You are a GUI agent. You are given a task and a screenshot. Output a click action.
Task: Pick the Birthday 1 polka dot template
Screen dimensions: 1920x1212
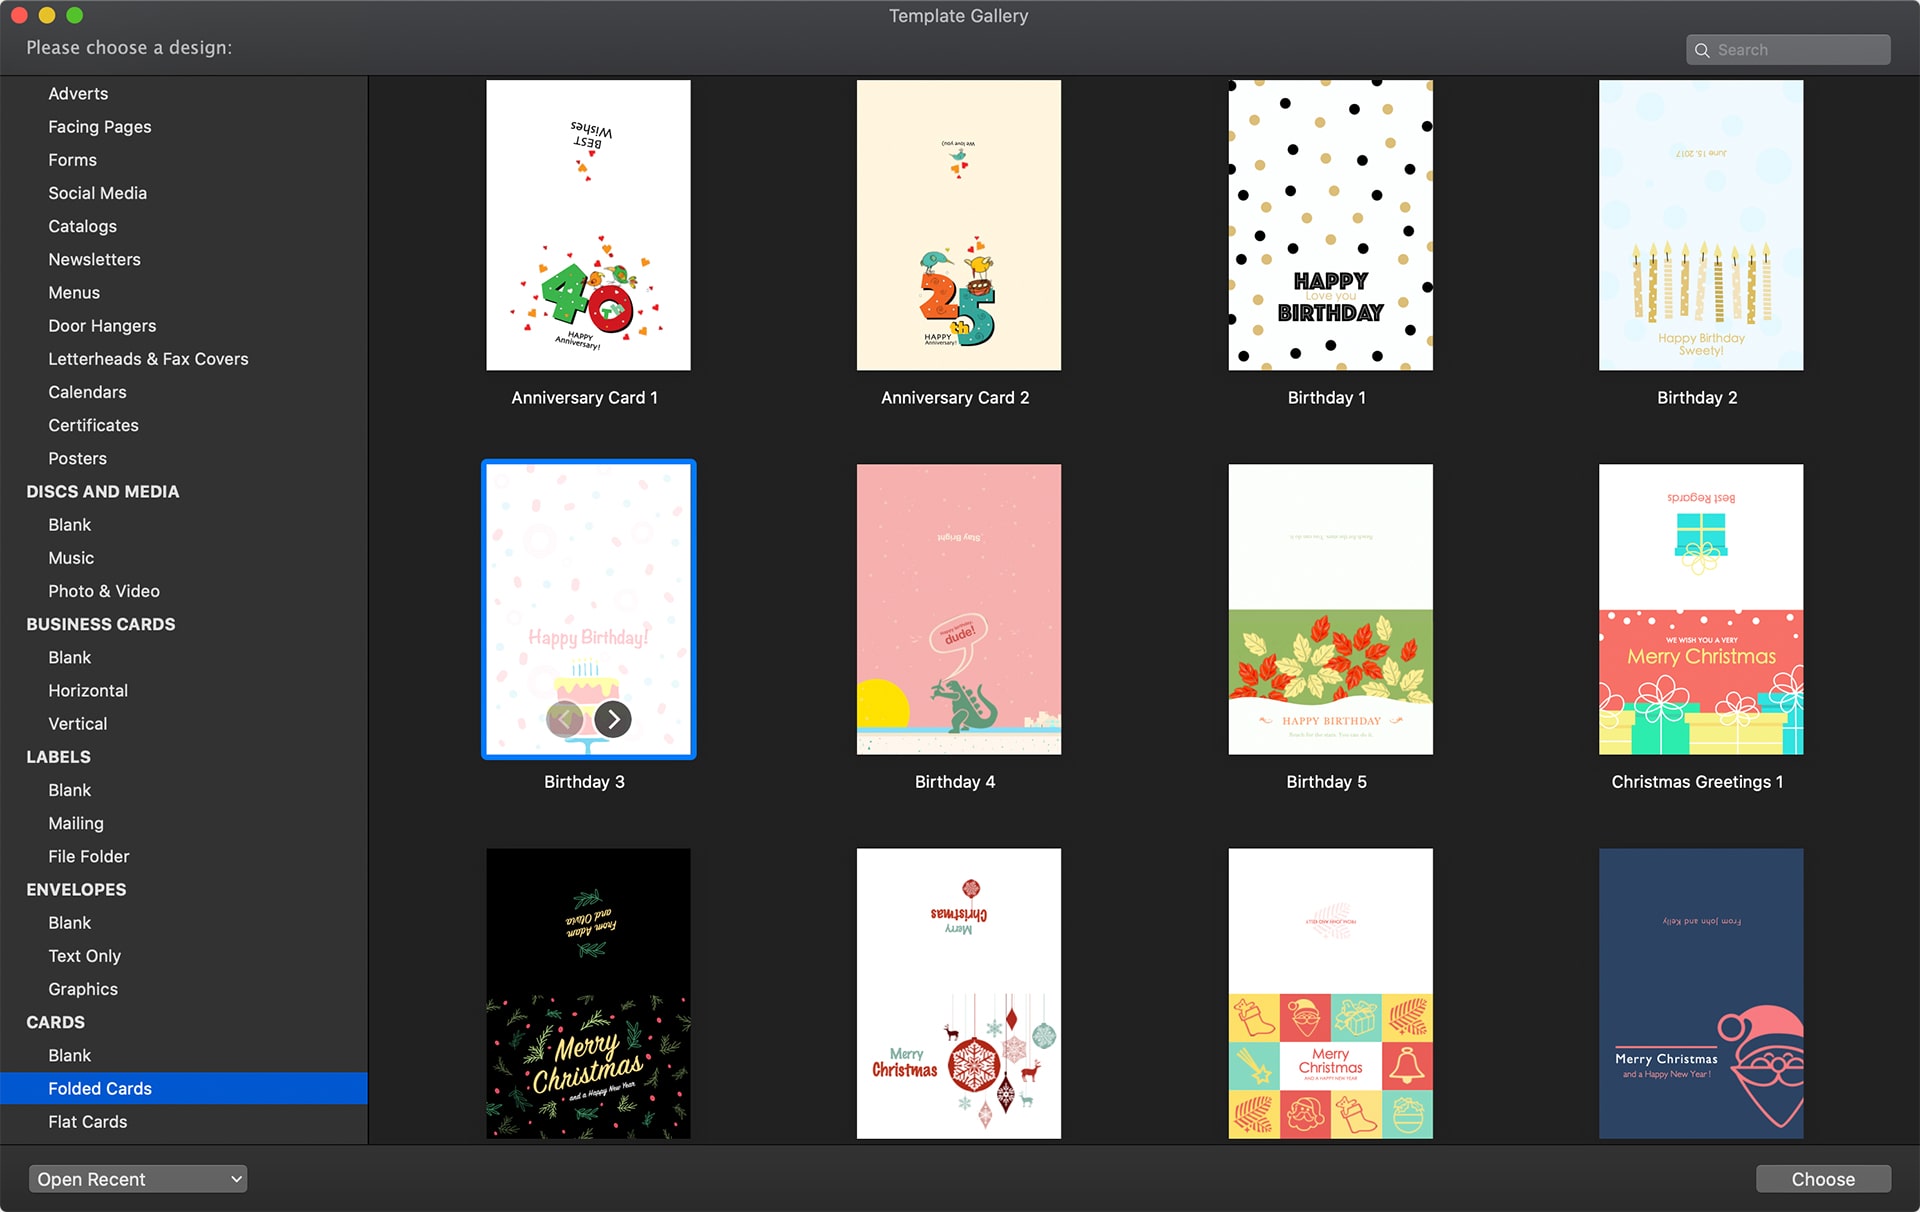1330,226
